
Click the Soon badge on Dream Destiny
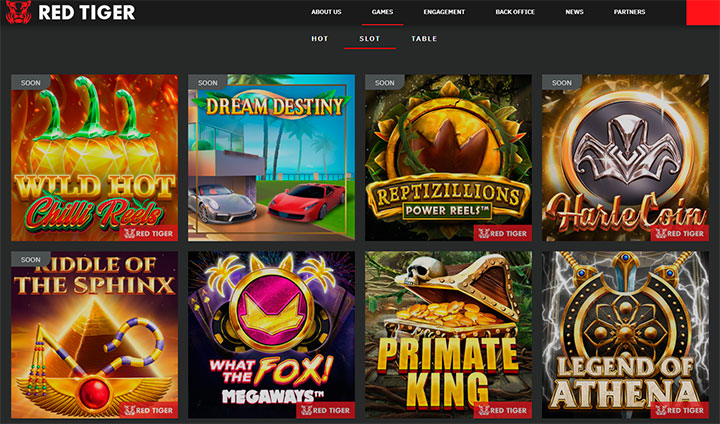pyautogui.click(x=207, y=83)
